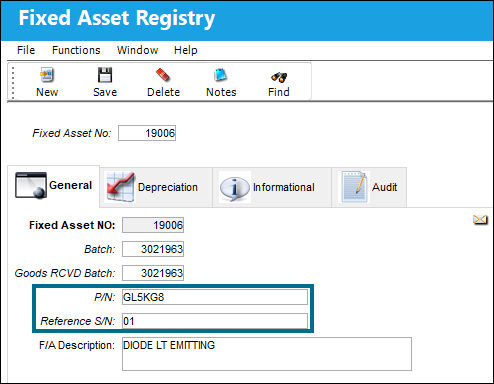Screen dimensions: 494x384
Task: Click the New record toolbar icon
Action: point(47,75)
